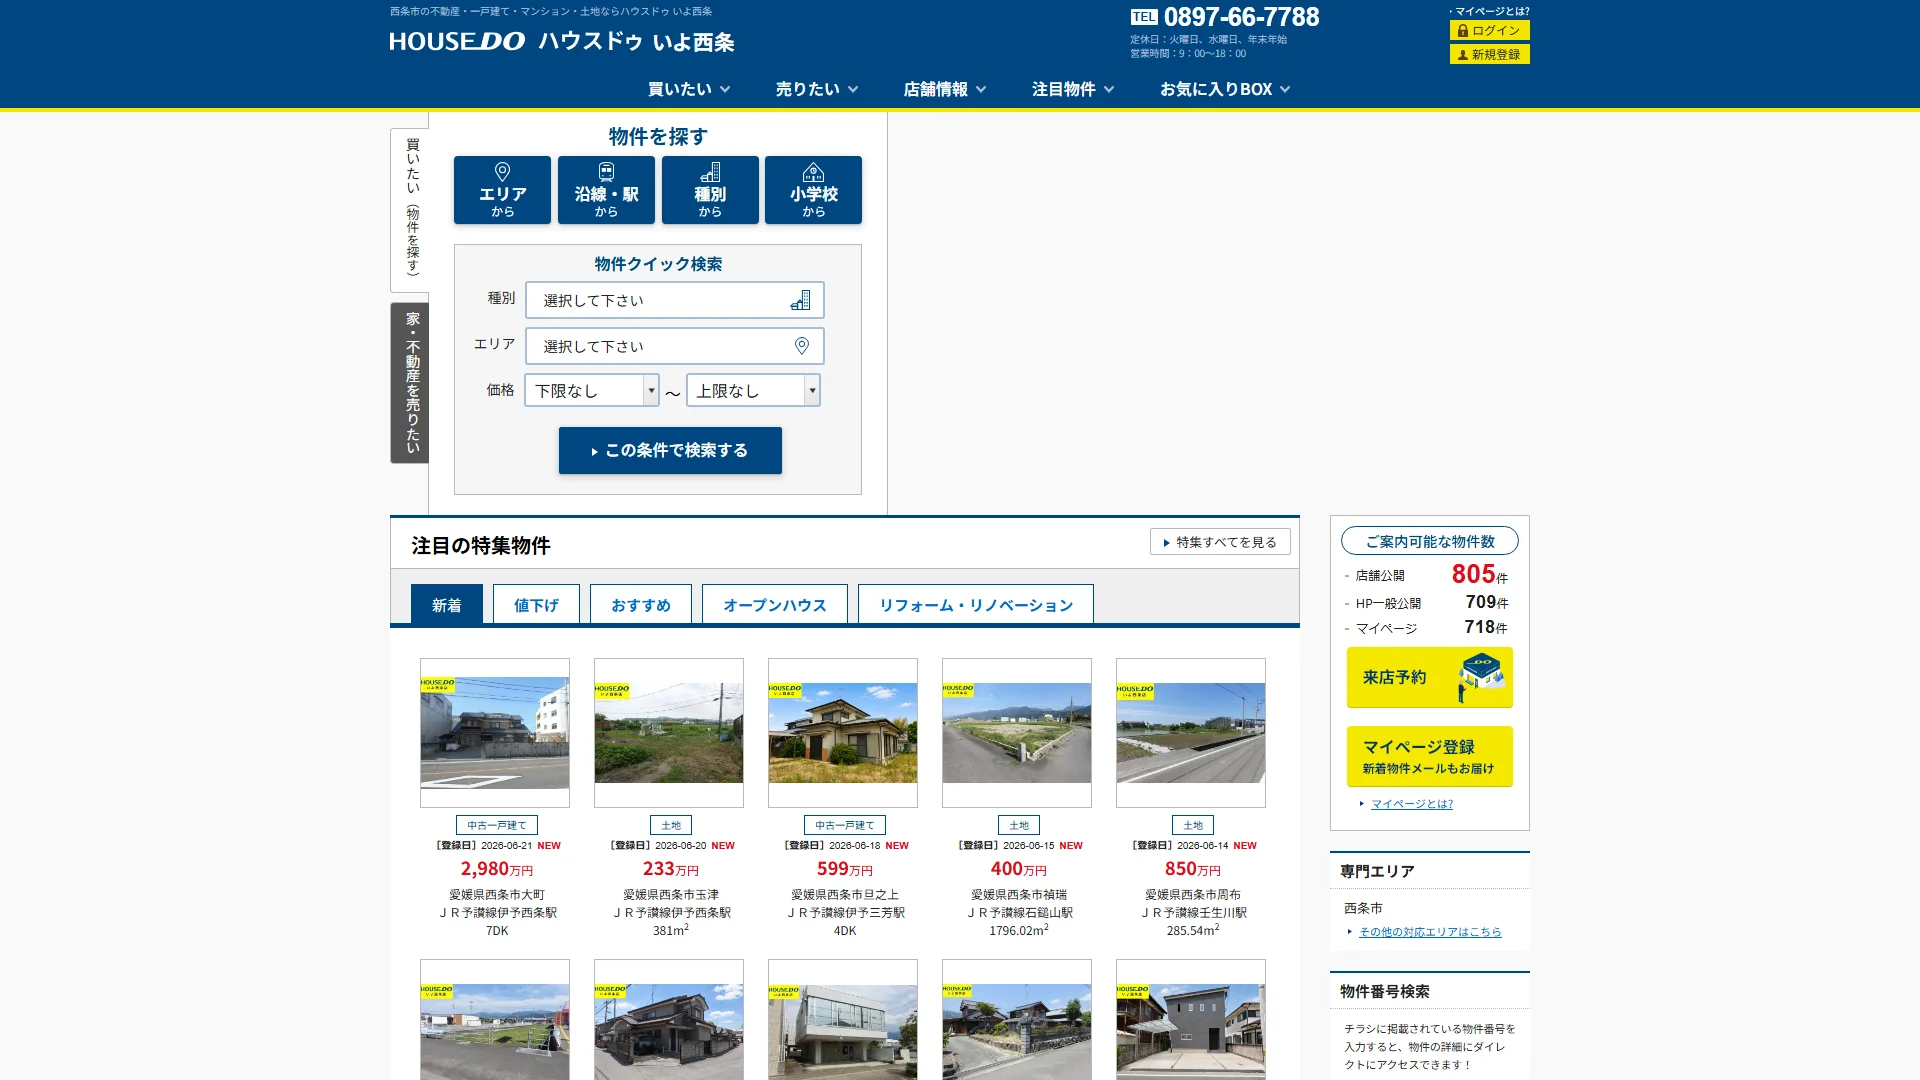Open the 599万円 旦之上 house thumbnail

pos(843,733)
